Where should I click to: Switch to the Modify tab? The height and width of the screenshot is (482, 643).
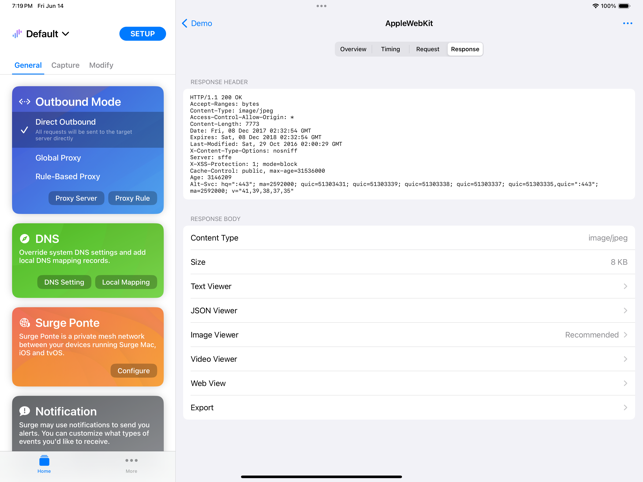[x=101, y=65]
